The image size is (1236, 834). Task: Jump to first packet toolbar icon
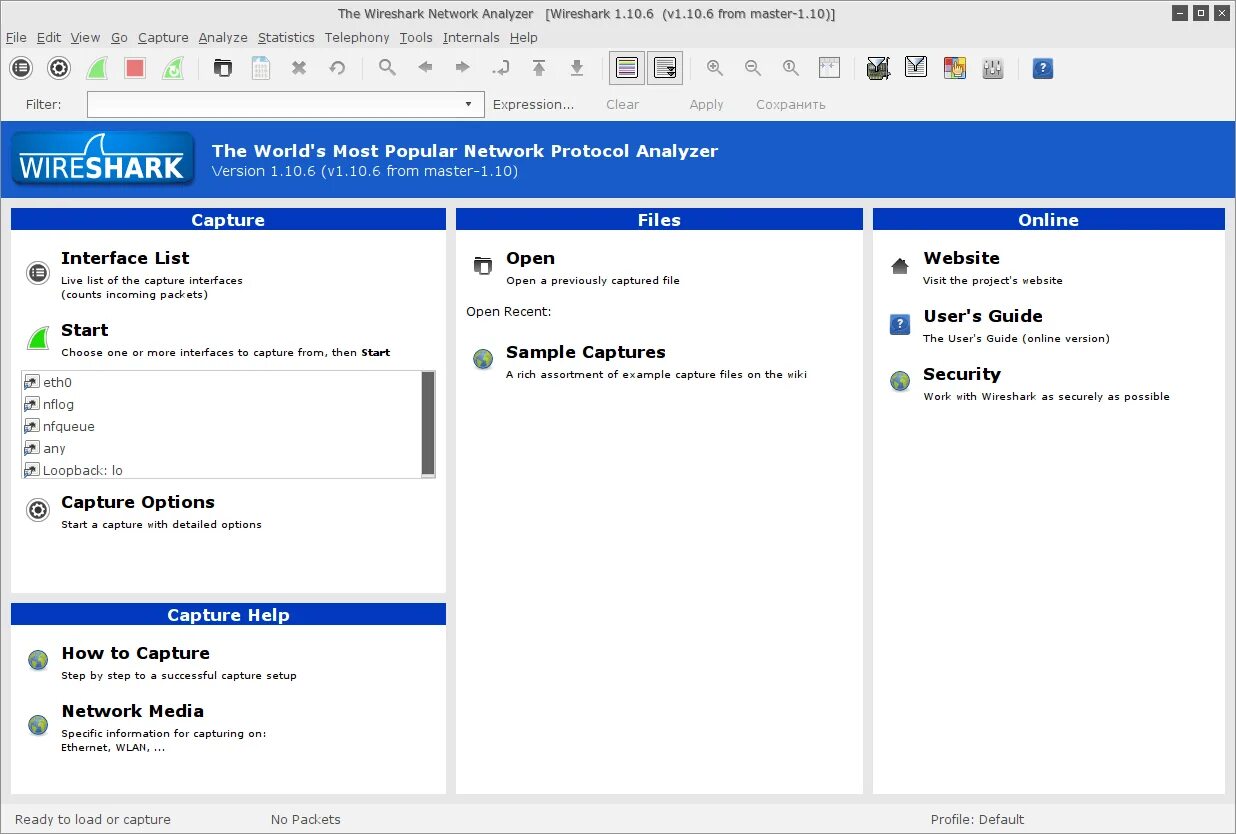point(539,68)
